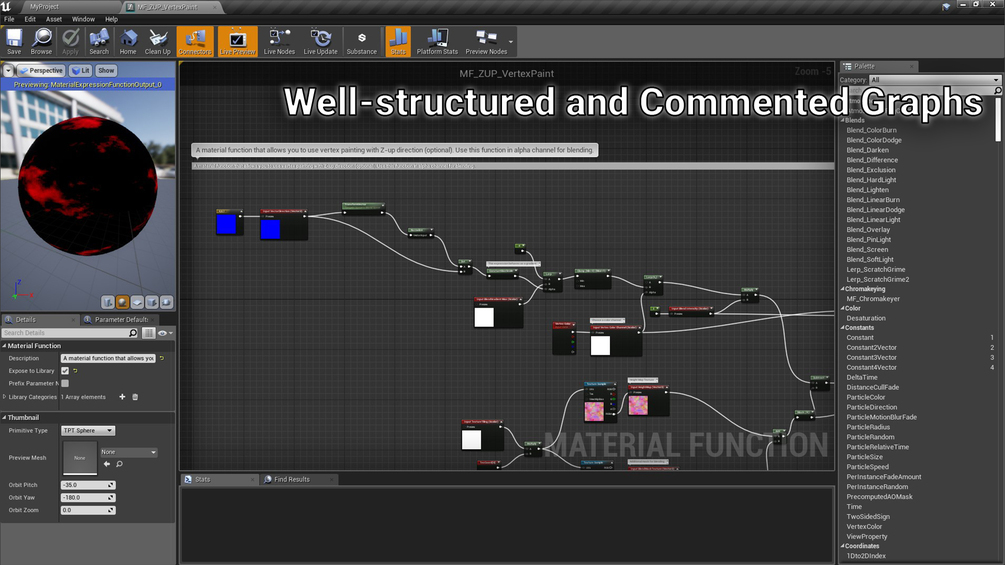Select MF_Chromakeyer in the palette
This screenshot has width=1005, height=565.
(873, 299)
